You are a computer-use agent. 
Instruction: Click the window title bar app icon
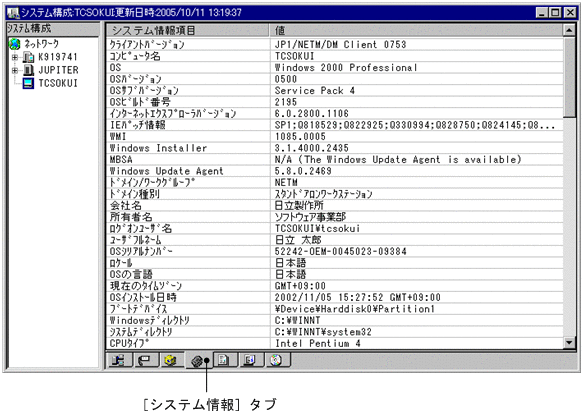click(x=13, y=13)
